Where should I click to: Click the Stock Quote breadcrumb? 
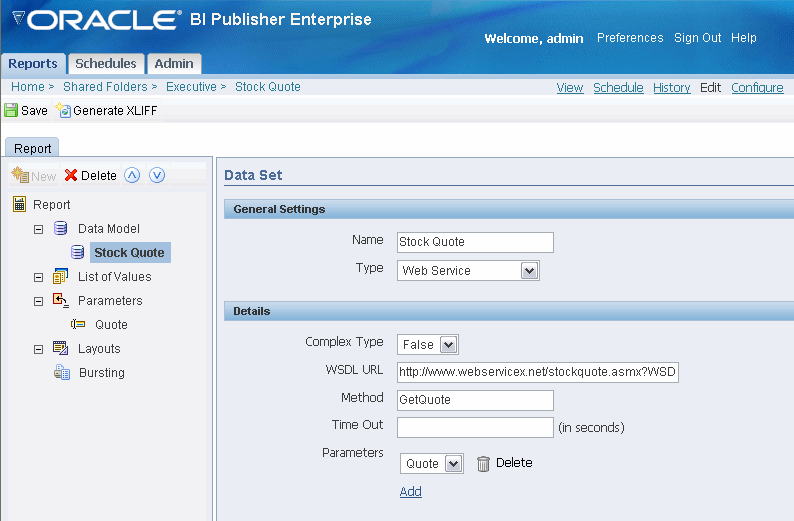coord(268,87)
